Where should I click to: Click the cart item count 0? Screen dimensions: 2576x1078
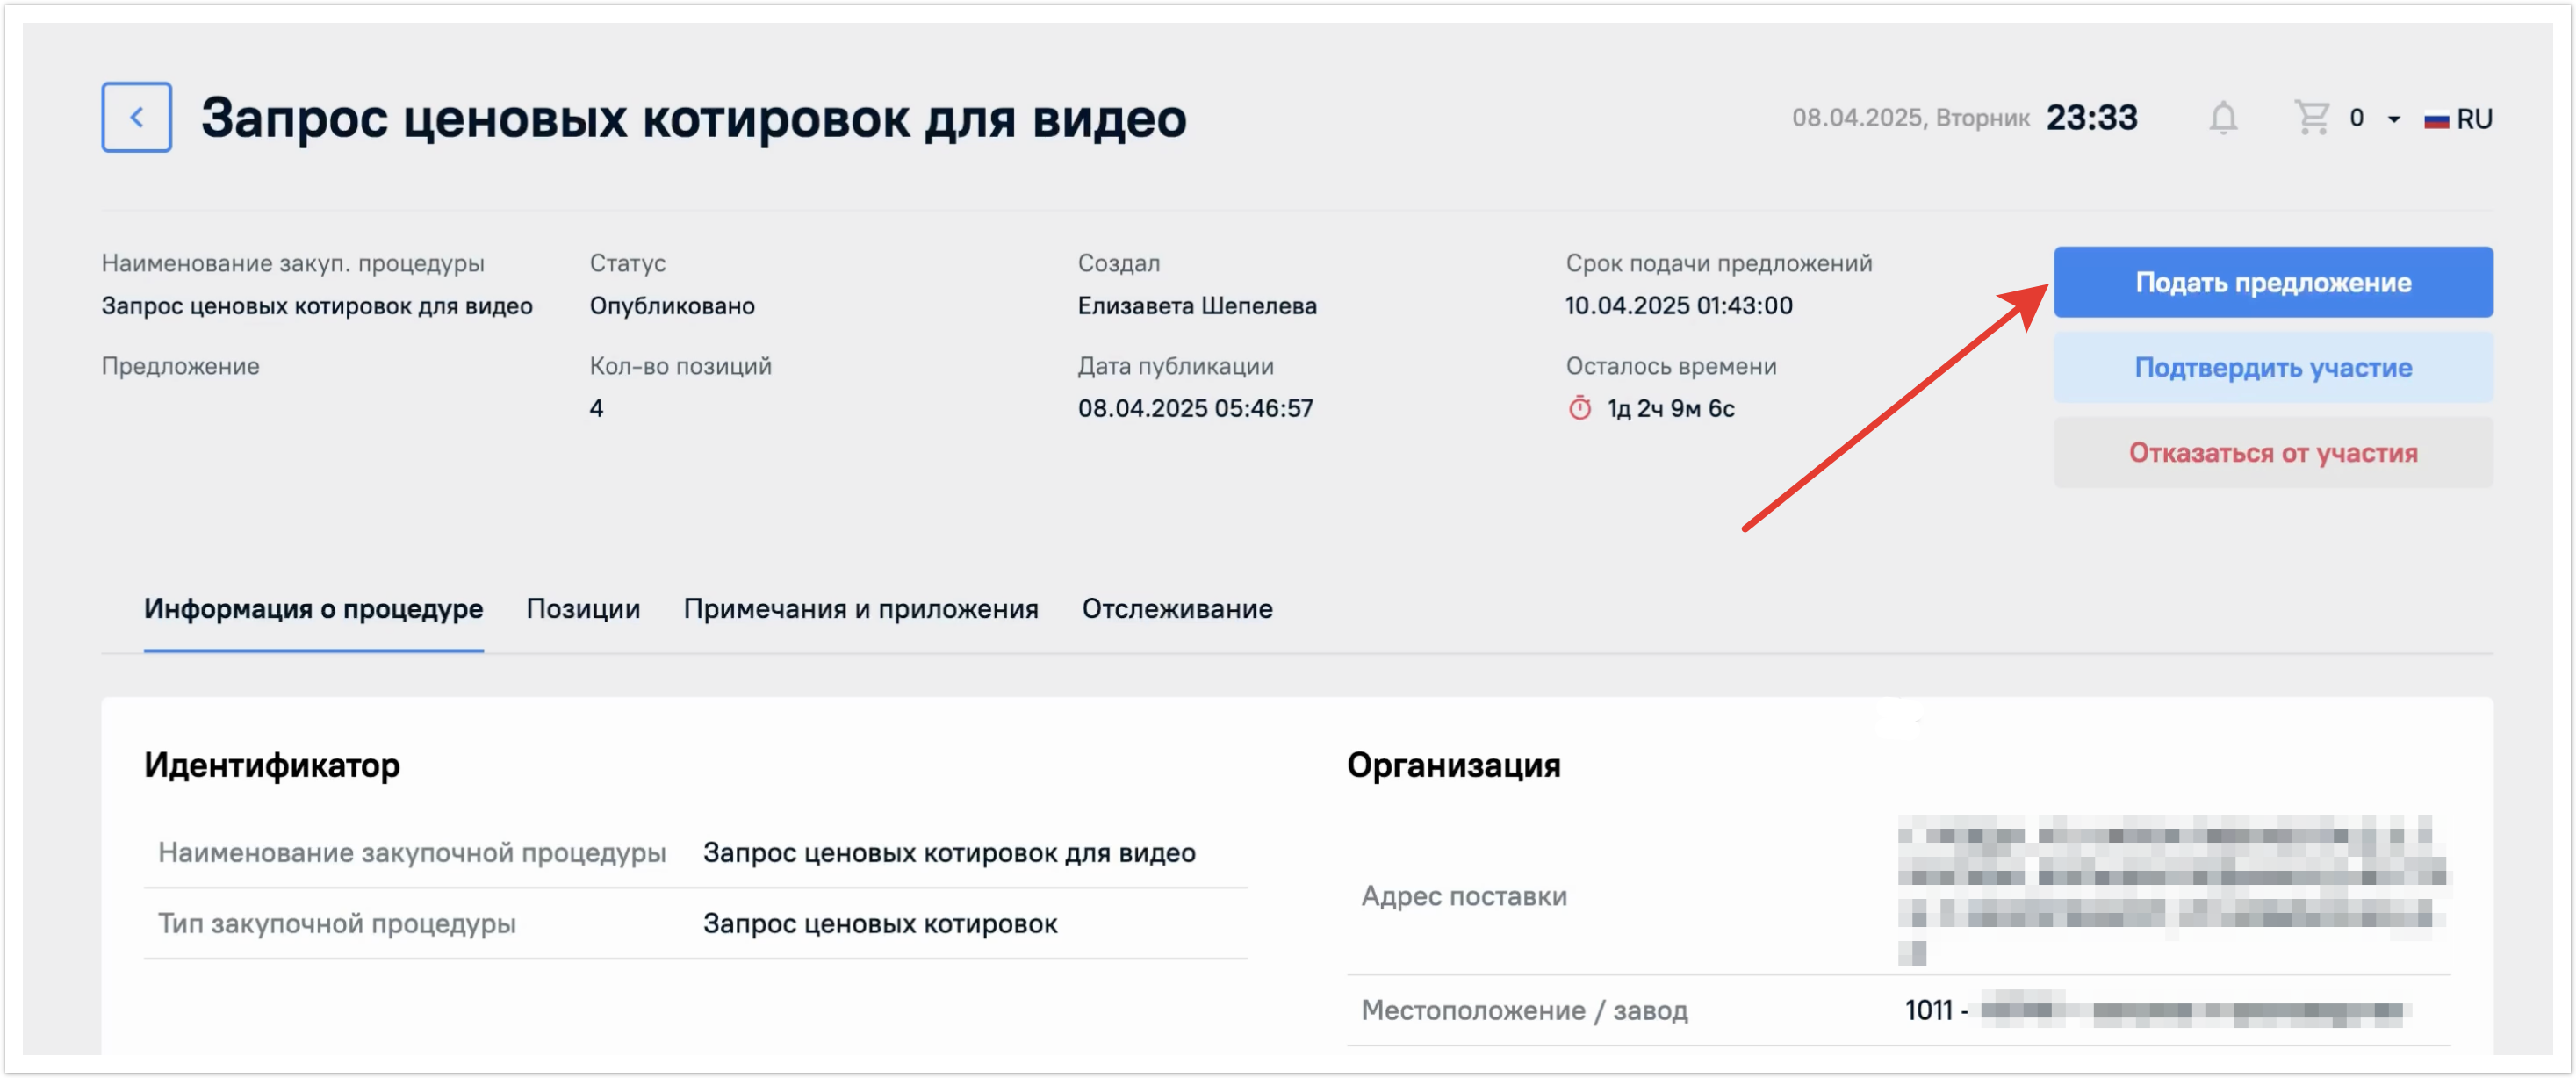tap(2356, 118)
